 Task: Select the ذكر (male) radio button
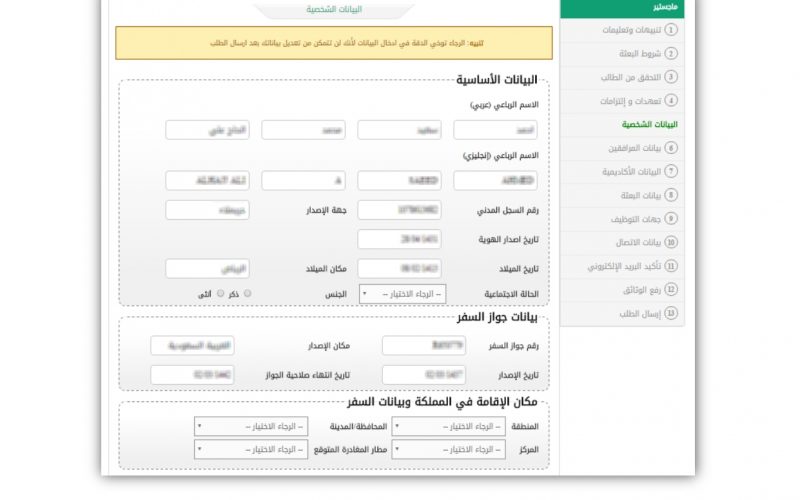[x=247, y=293]
